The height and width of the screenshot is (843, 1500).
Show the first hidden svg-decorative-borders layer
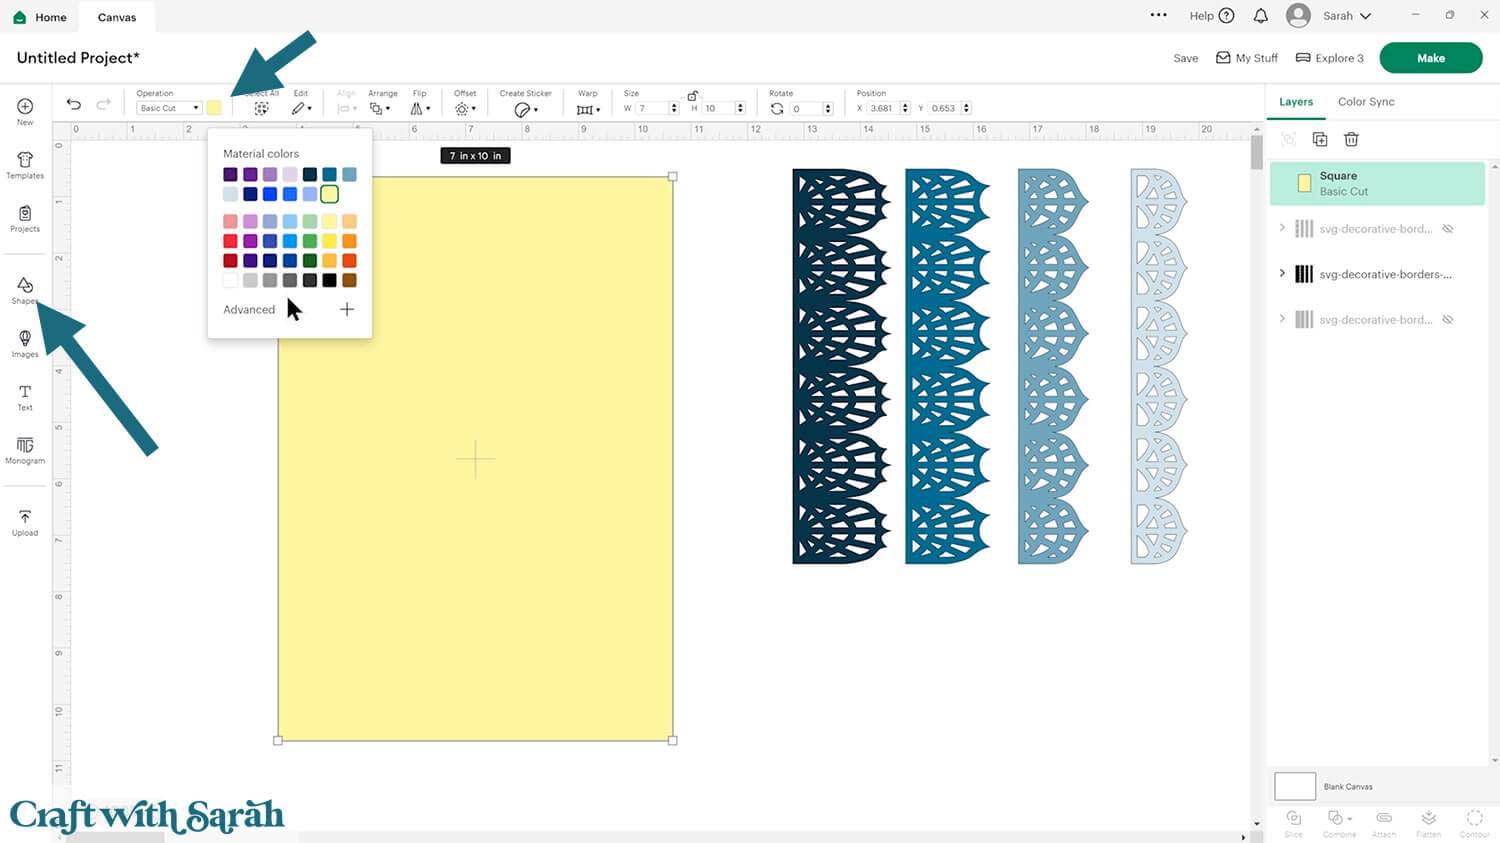point(1447,229)
